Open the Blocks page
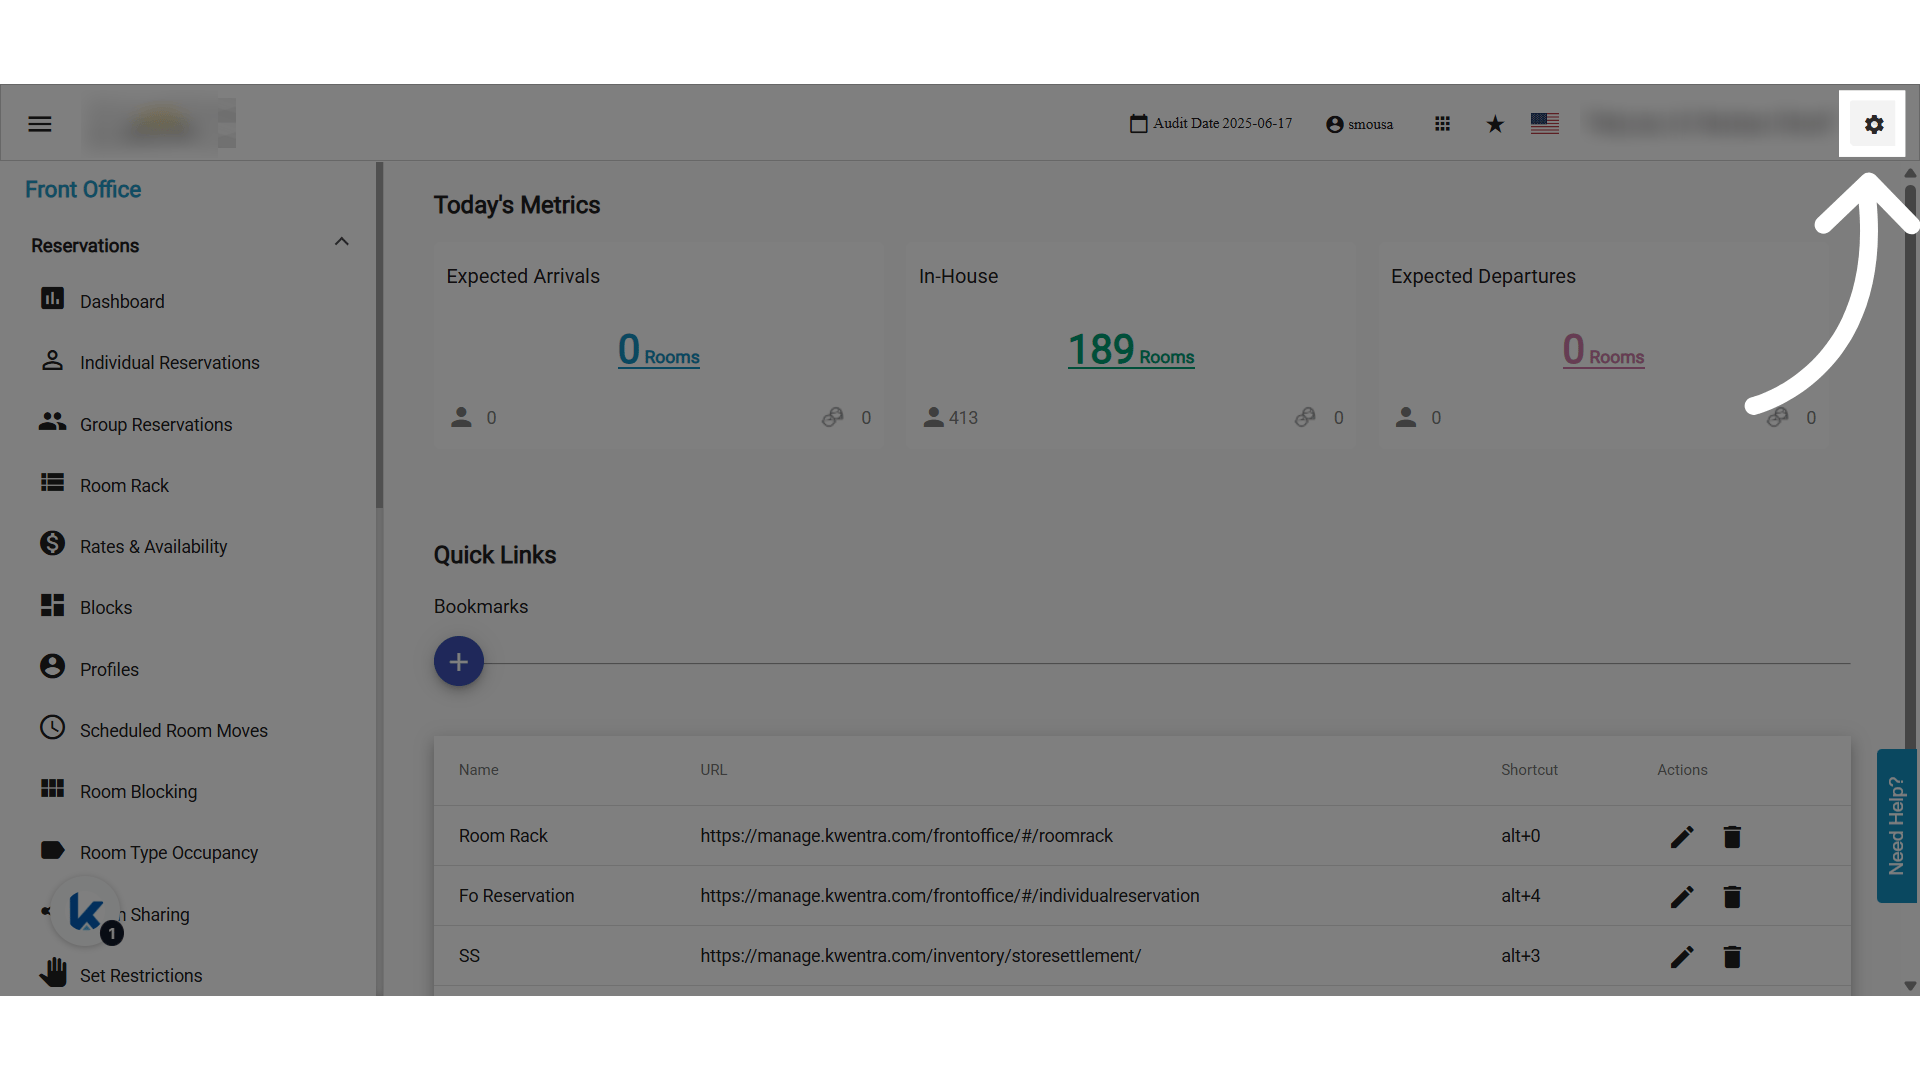 pyautogui.click(x=106, y=607)
